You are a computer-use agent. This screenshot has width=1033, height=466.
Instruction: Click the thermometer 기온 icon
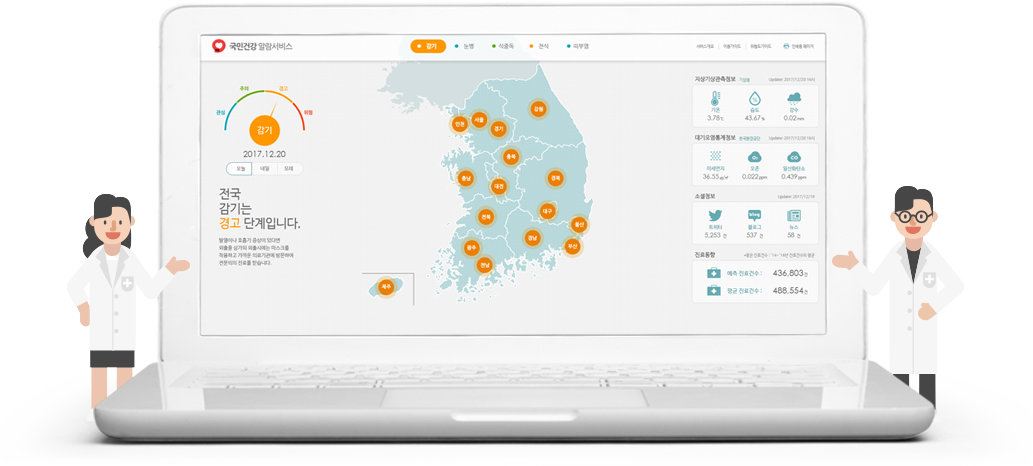point(715,100)
